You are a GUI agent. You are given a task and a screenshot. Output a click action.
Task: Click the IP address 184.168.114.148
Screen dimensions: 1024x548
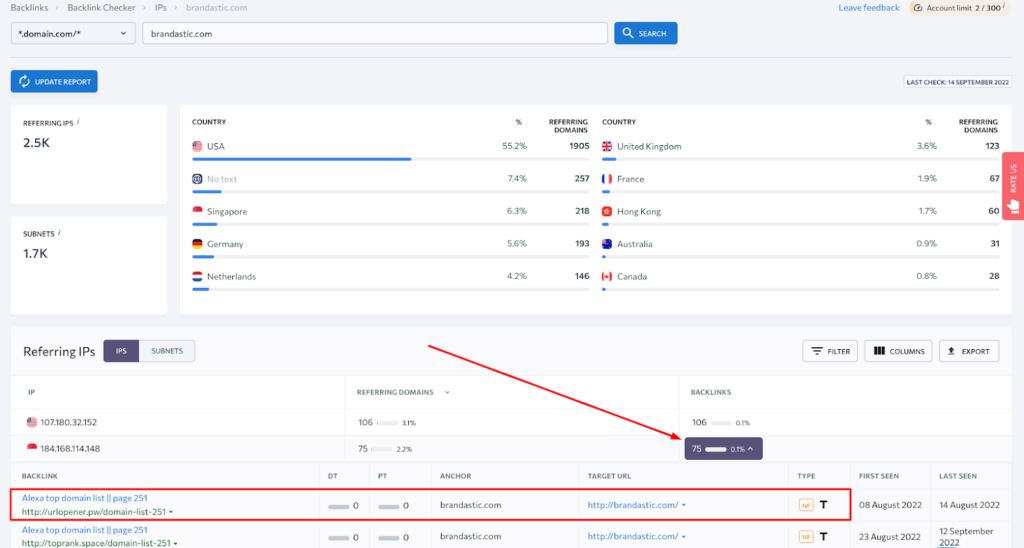[x=70, y=449]
